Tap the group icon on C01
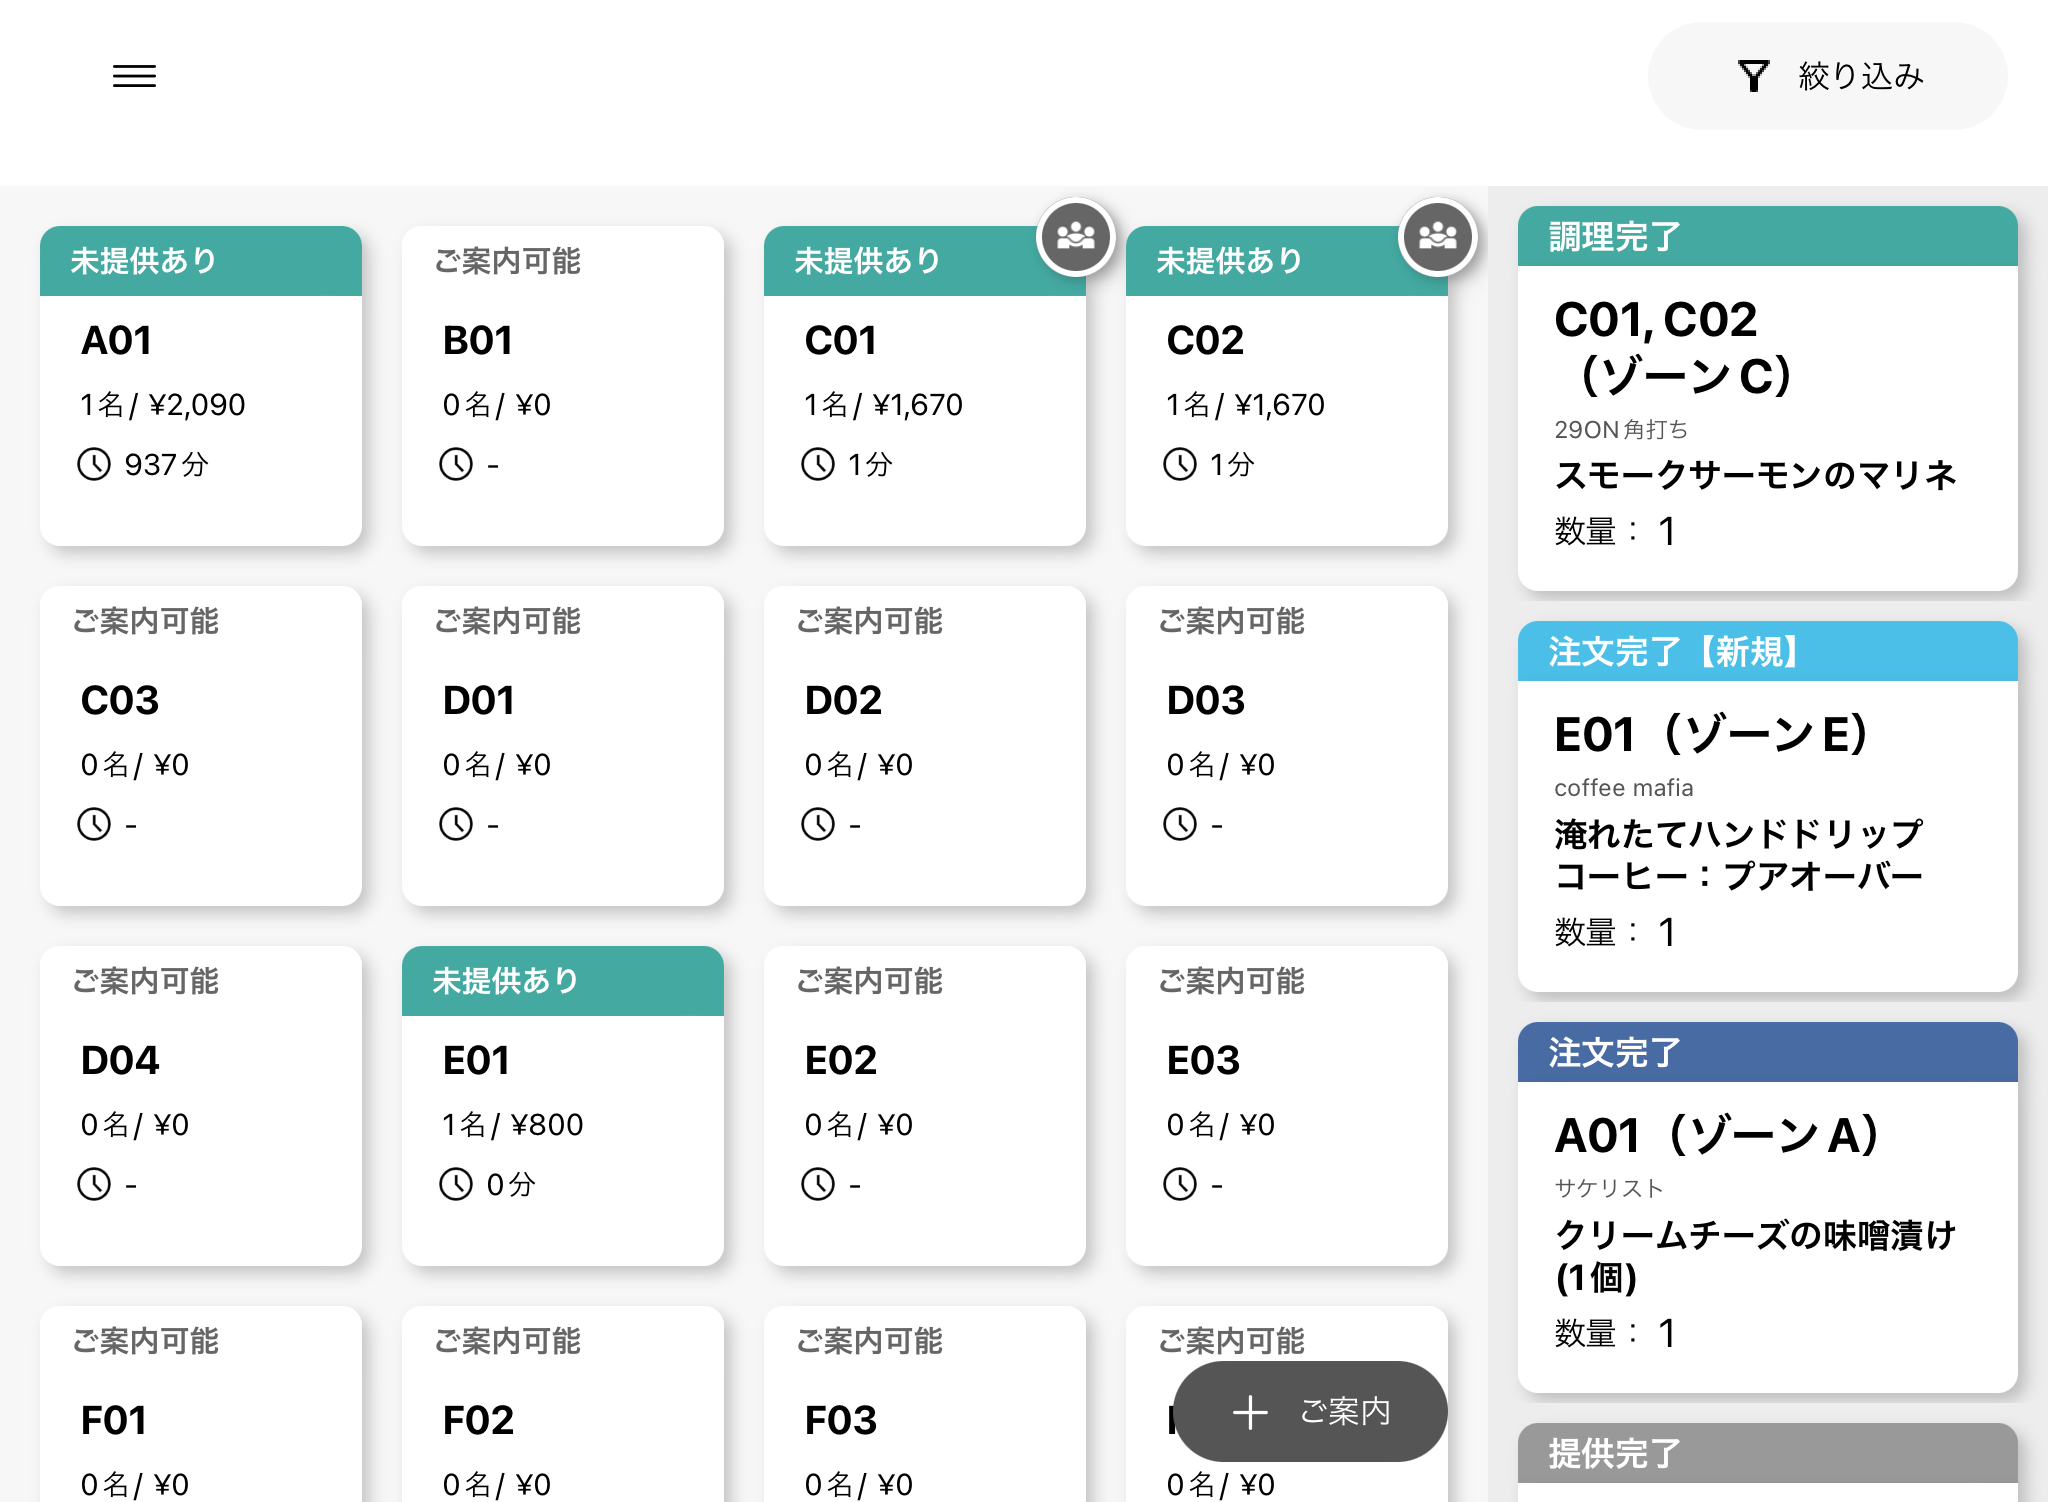2048x1502 pixels. tap(1076, 237)
